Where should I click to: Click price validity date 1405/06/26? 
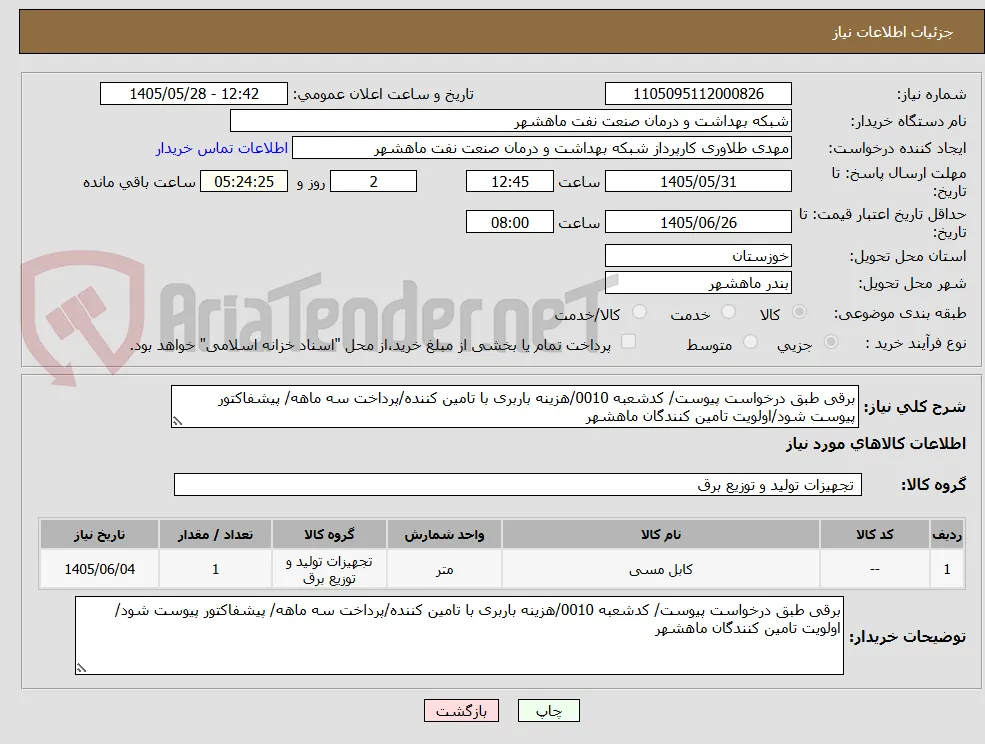click(698, 222)
